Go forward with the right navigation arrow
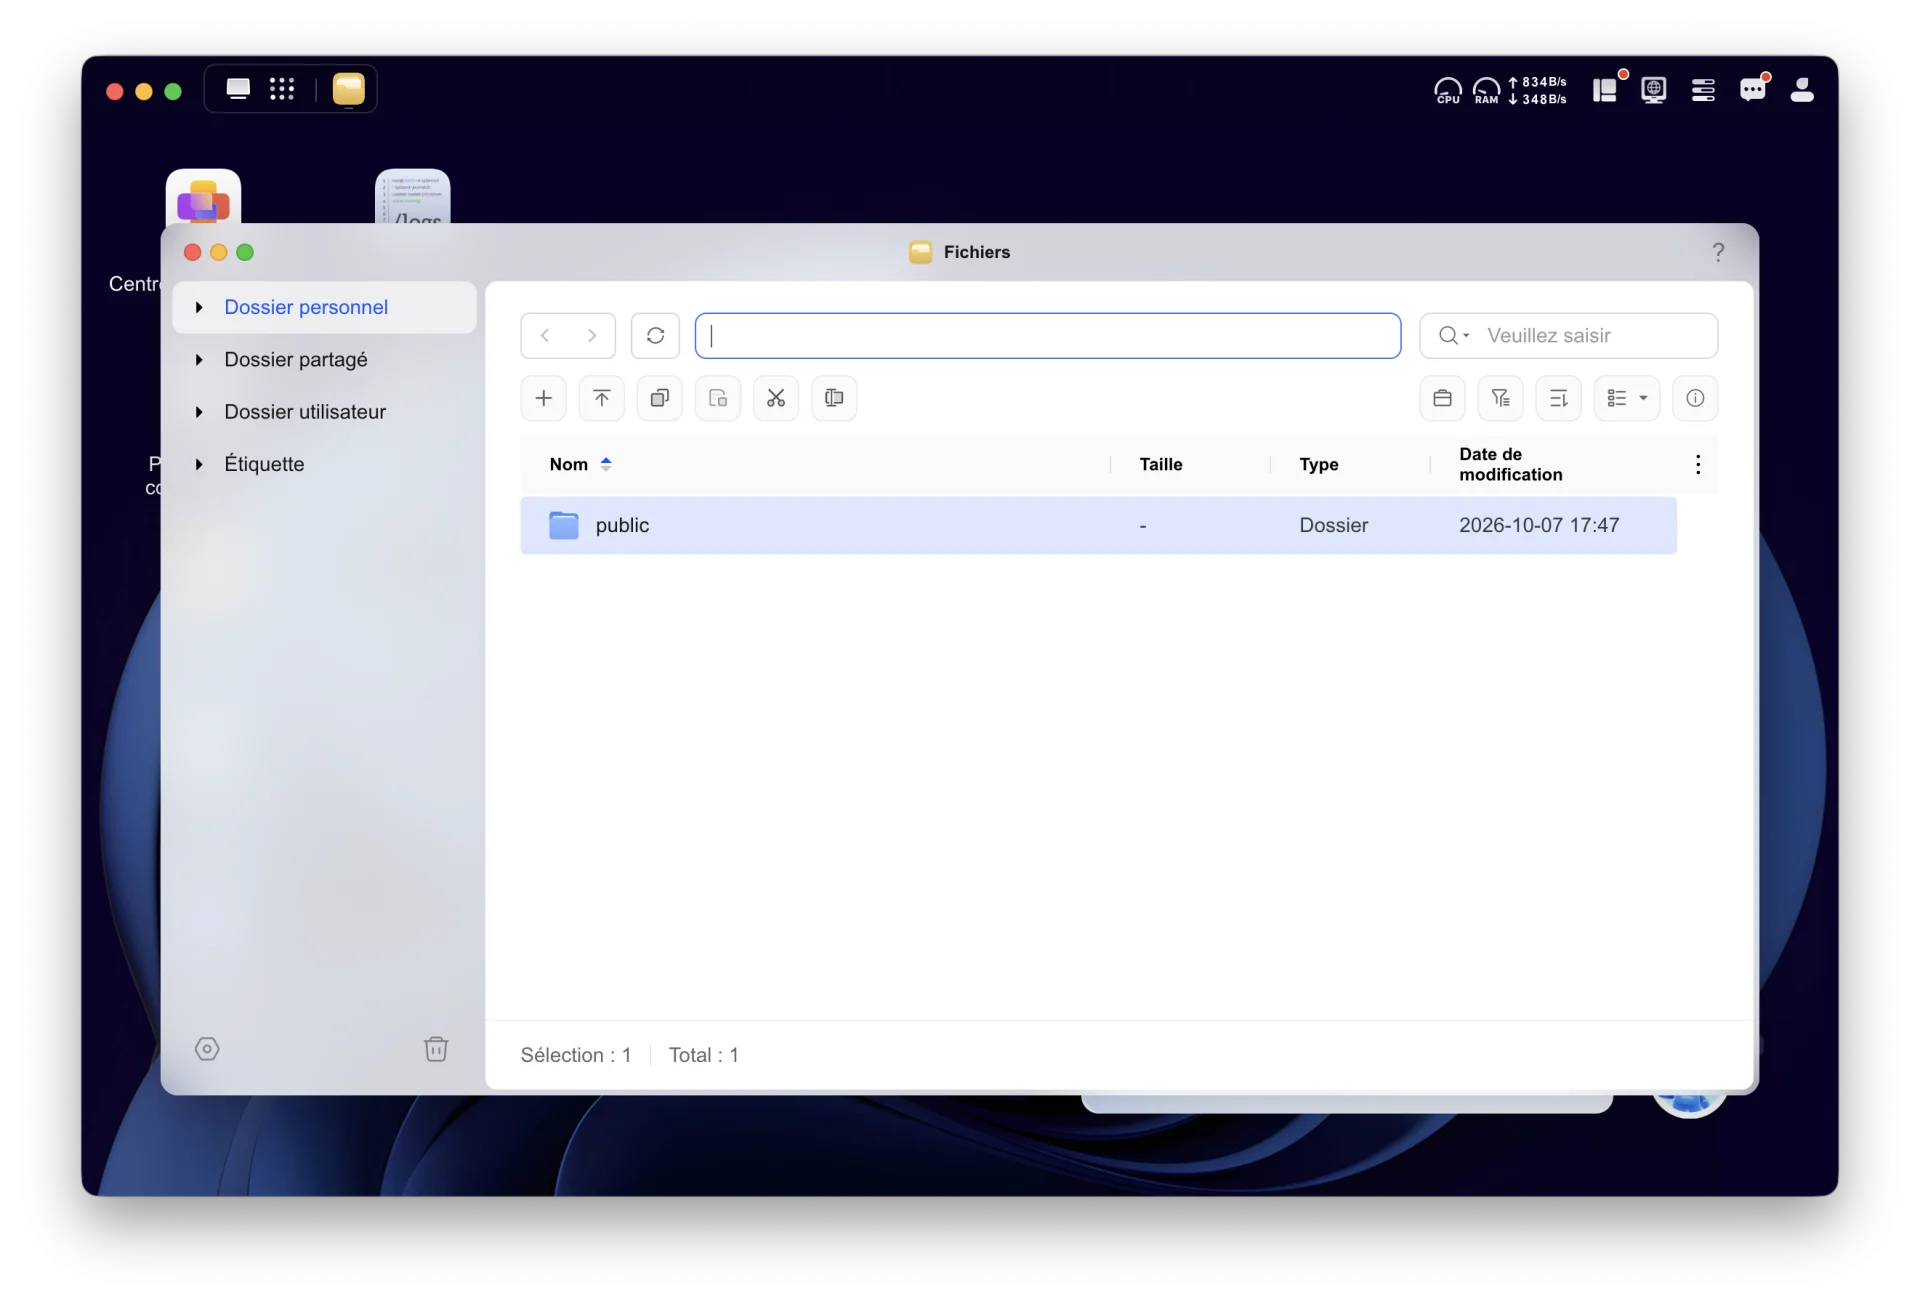 pos(592,335)
